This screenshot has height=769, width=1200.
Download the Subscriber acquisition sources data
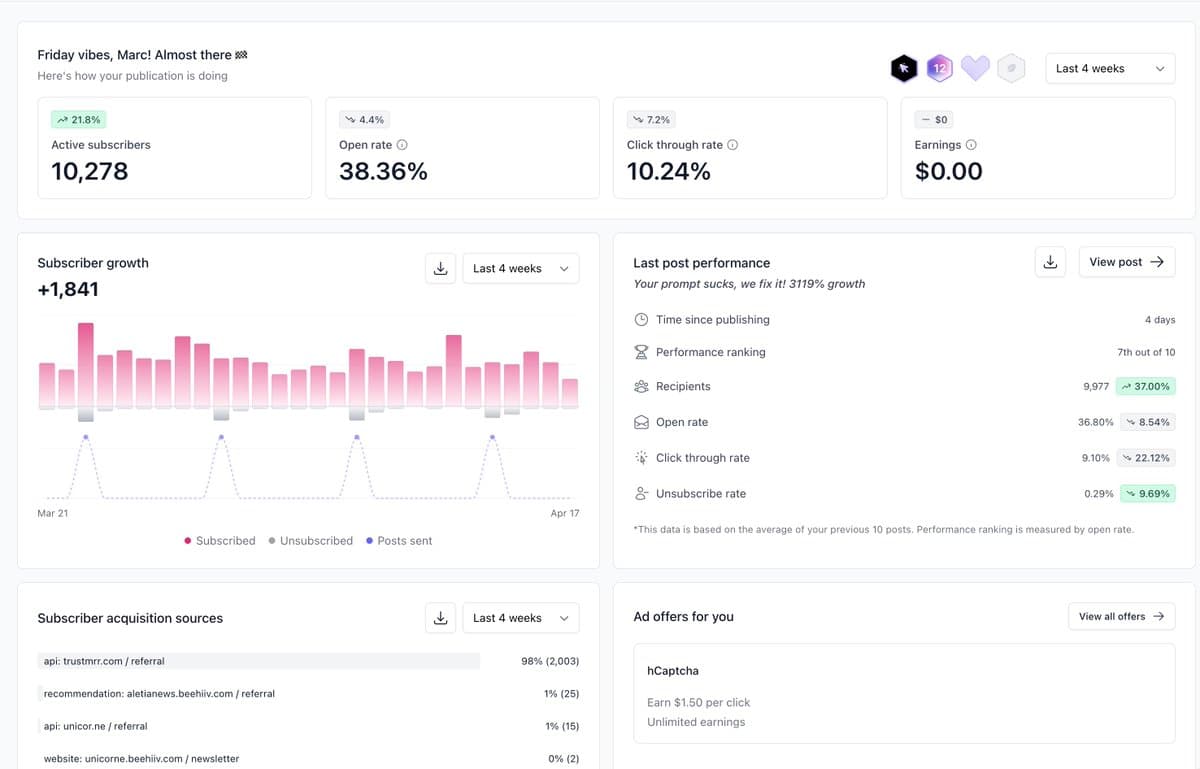coord(440,618)
